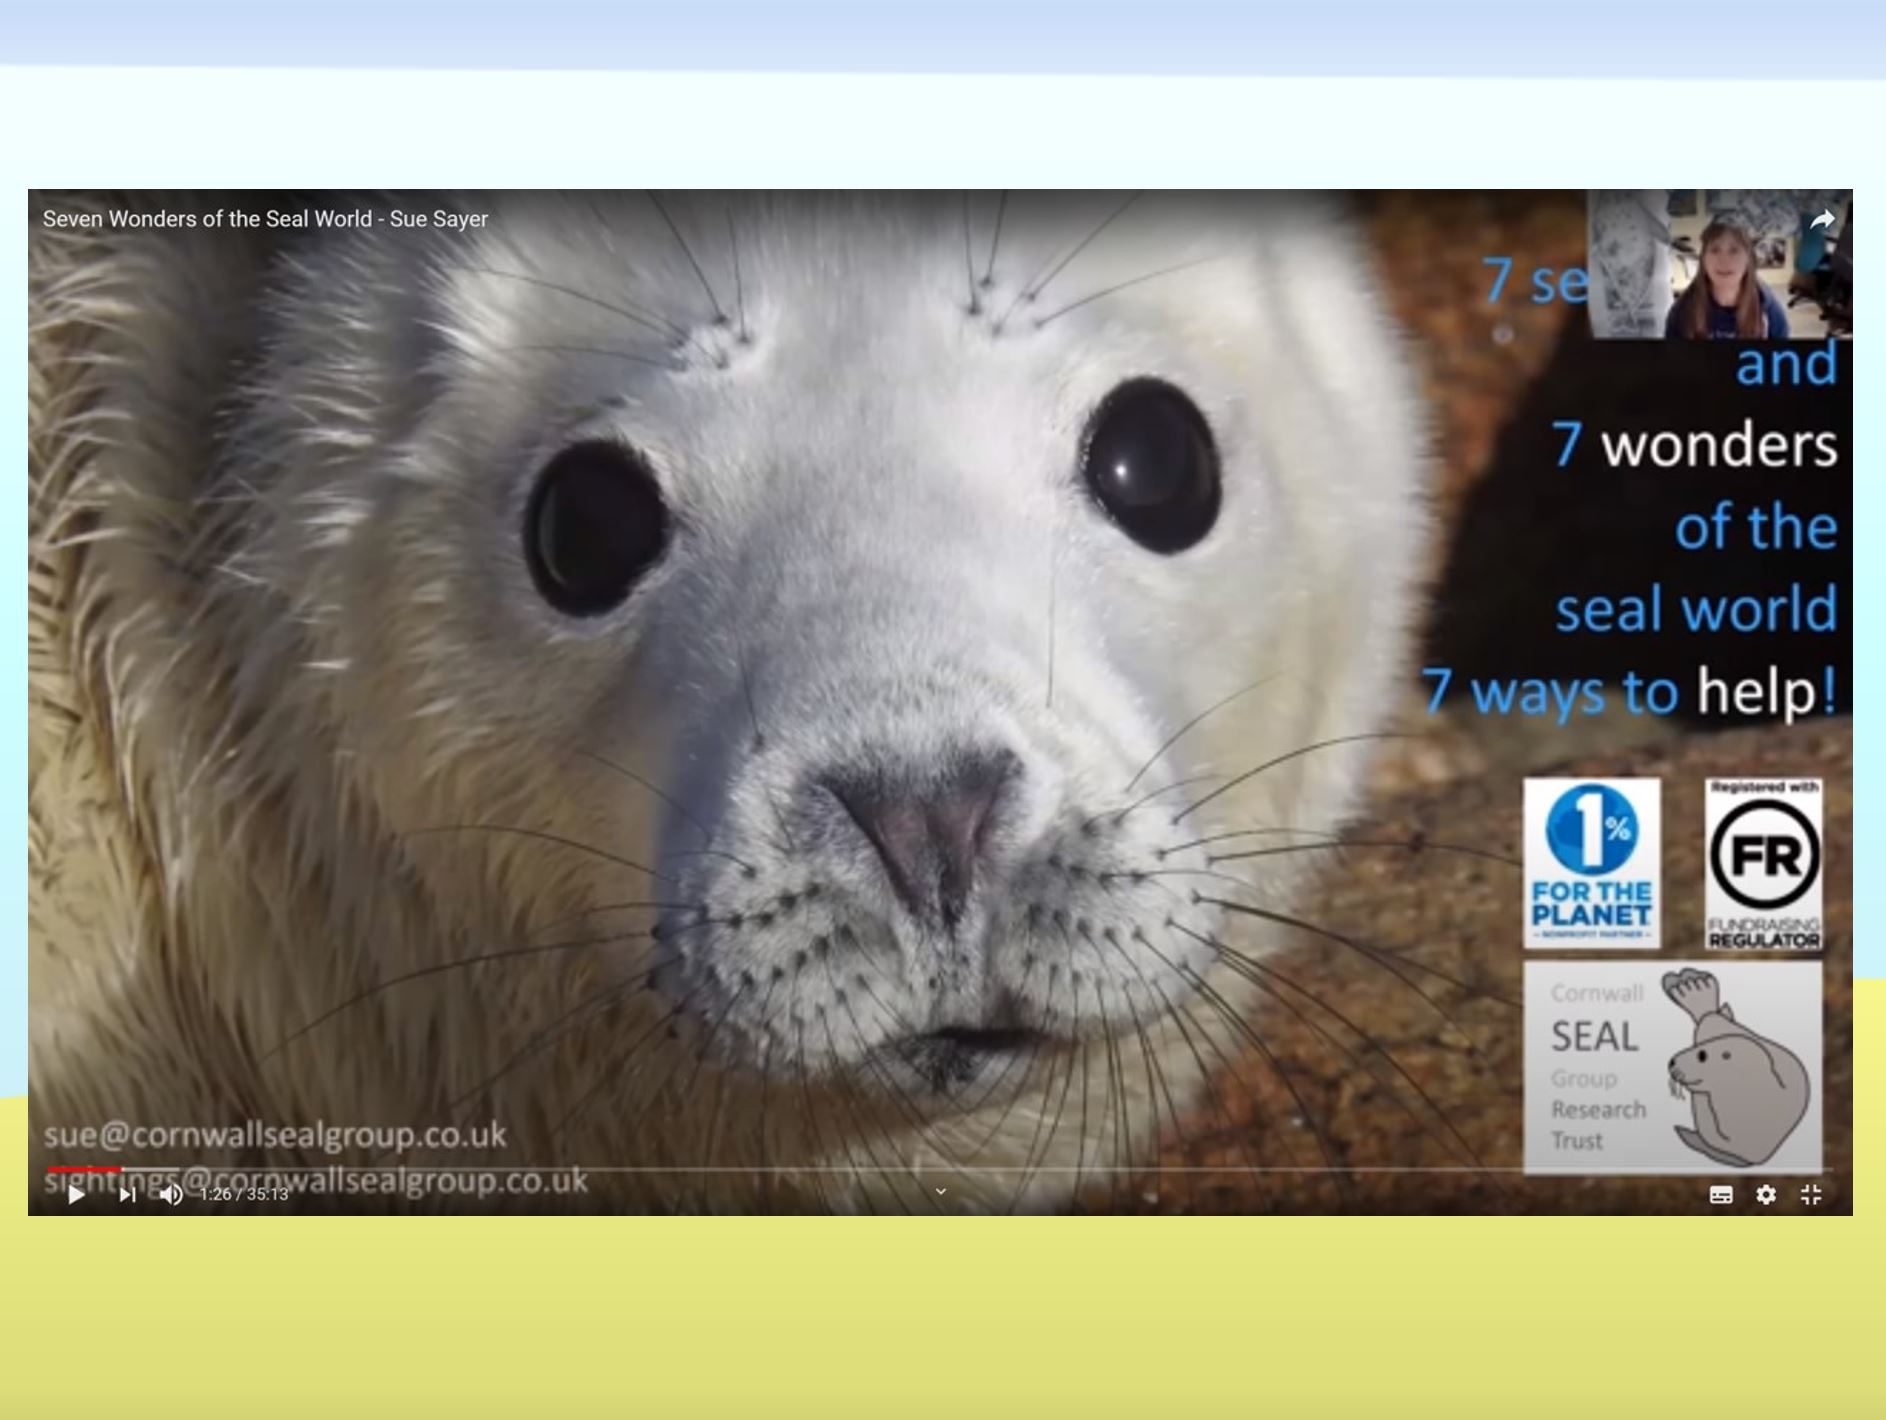The image size is (1886, 1420).
Task: Click Cornwall Seal Group Research Trust logo
Action: pos(1672,1067)
